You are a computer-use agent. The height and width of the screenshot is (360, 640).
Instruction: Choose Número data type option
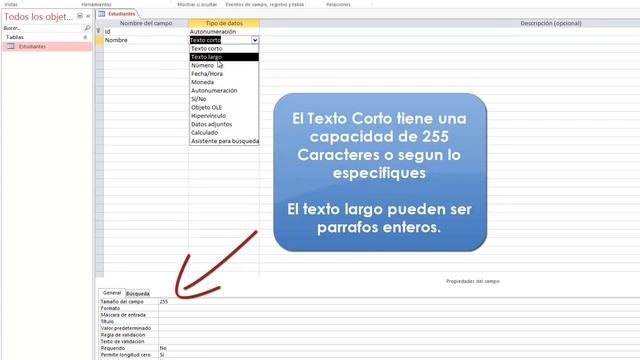[224, 65]
